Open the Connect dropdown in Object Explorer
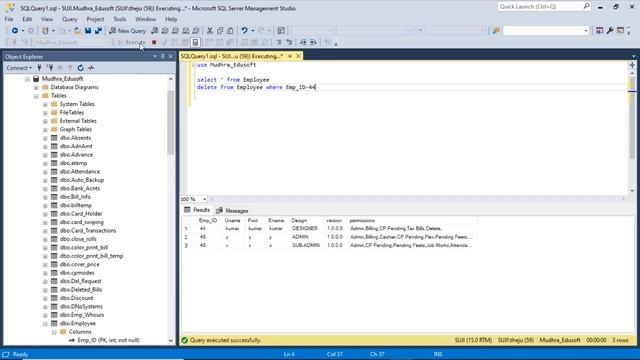Image resolution: width=640 pixels, height=360 pixels. click(19, 68)
